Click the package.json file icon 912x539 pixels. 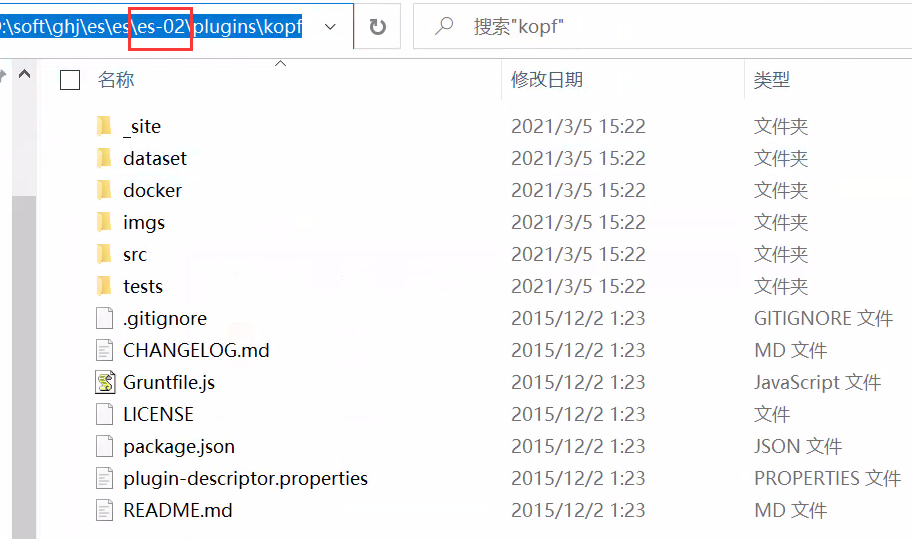point(104,446)
